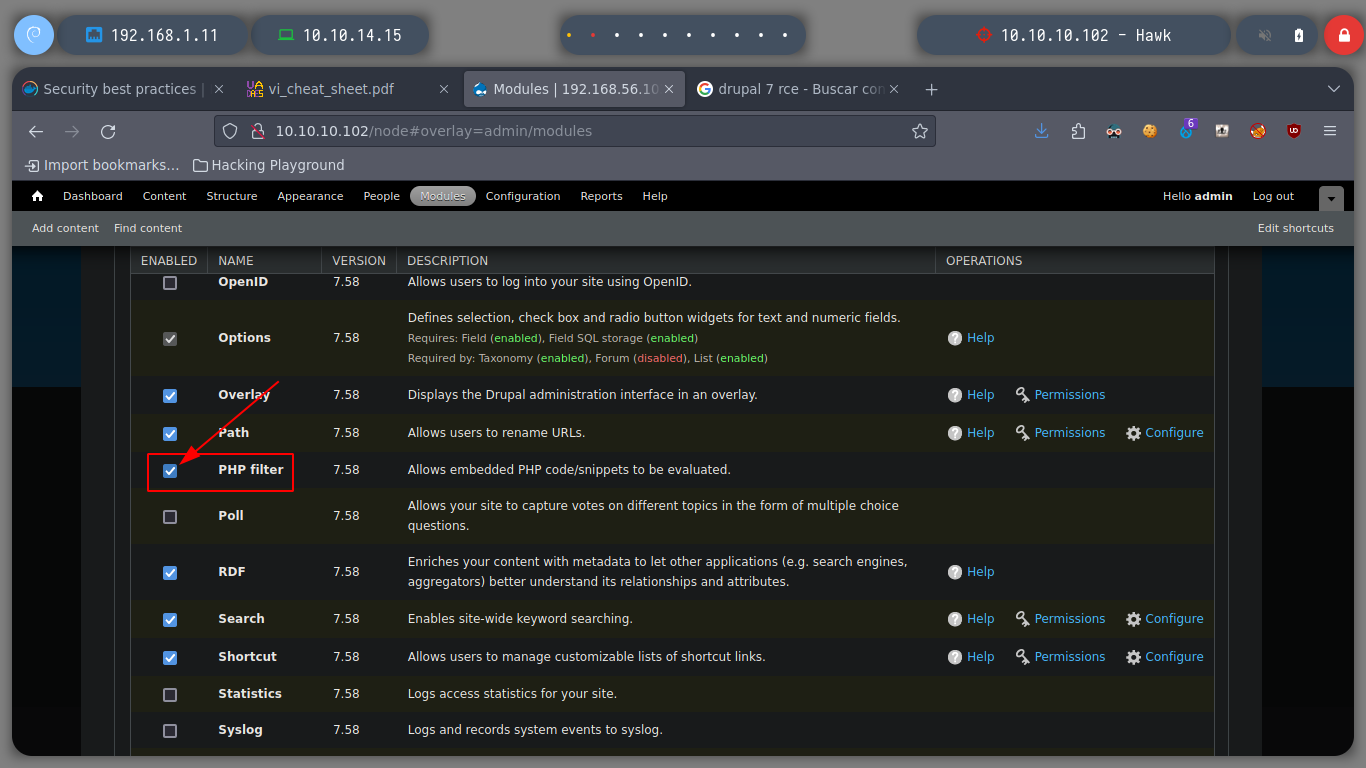The width and height of the screenshot is (1366, 768).
Task: Close the vi_cheat_sheet.pdf tab
Action: pyautogui.click(x=444, y=89)
